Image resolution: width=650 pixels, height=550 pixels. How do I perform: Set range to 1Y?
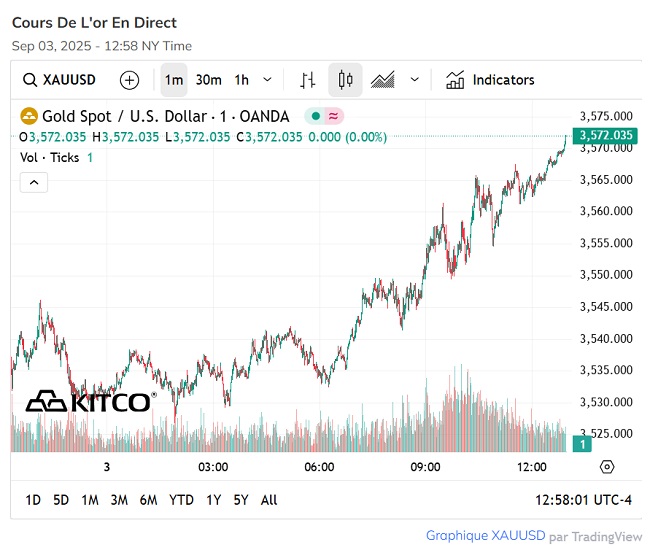213,500
